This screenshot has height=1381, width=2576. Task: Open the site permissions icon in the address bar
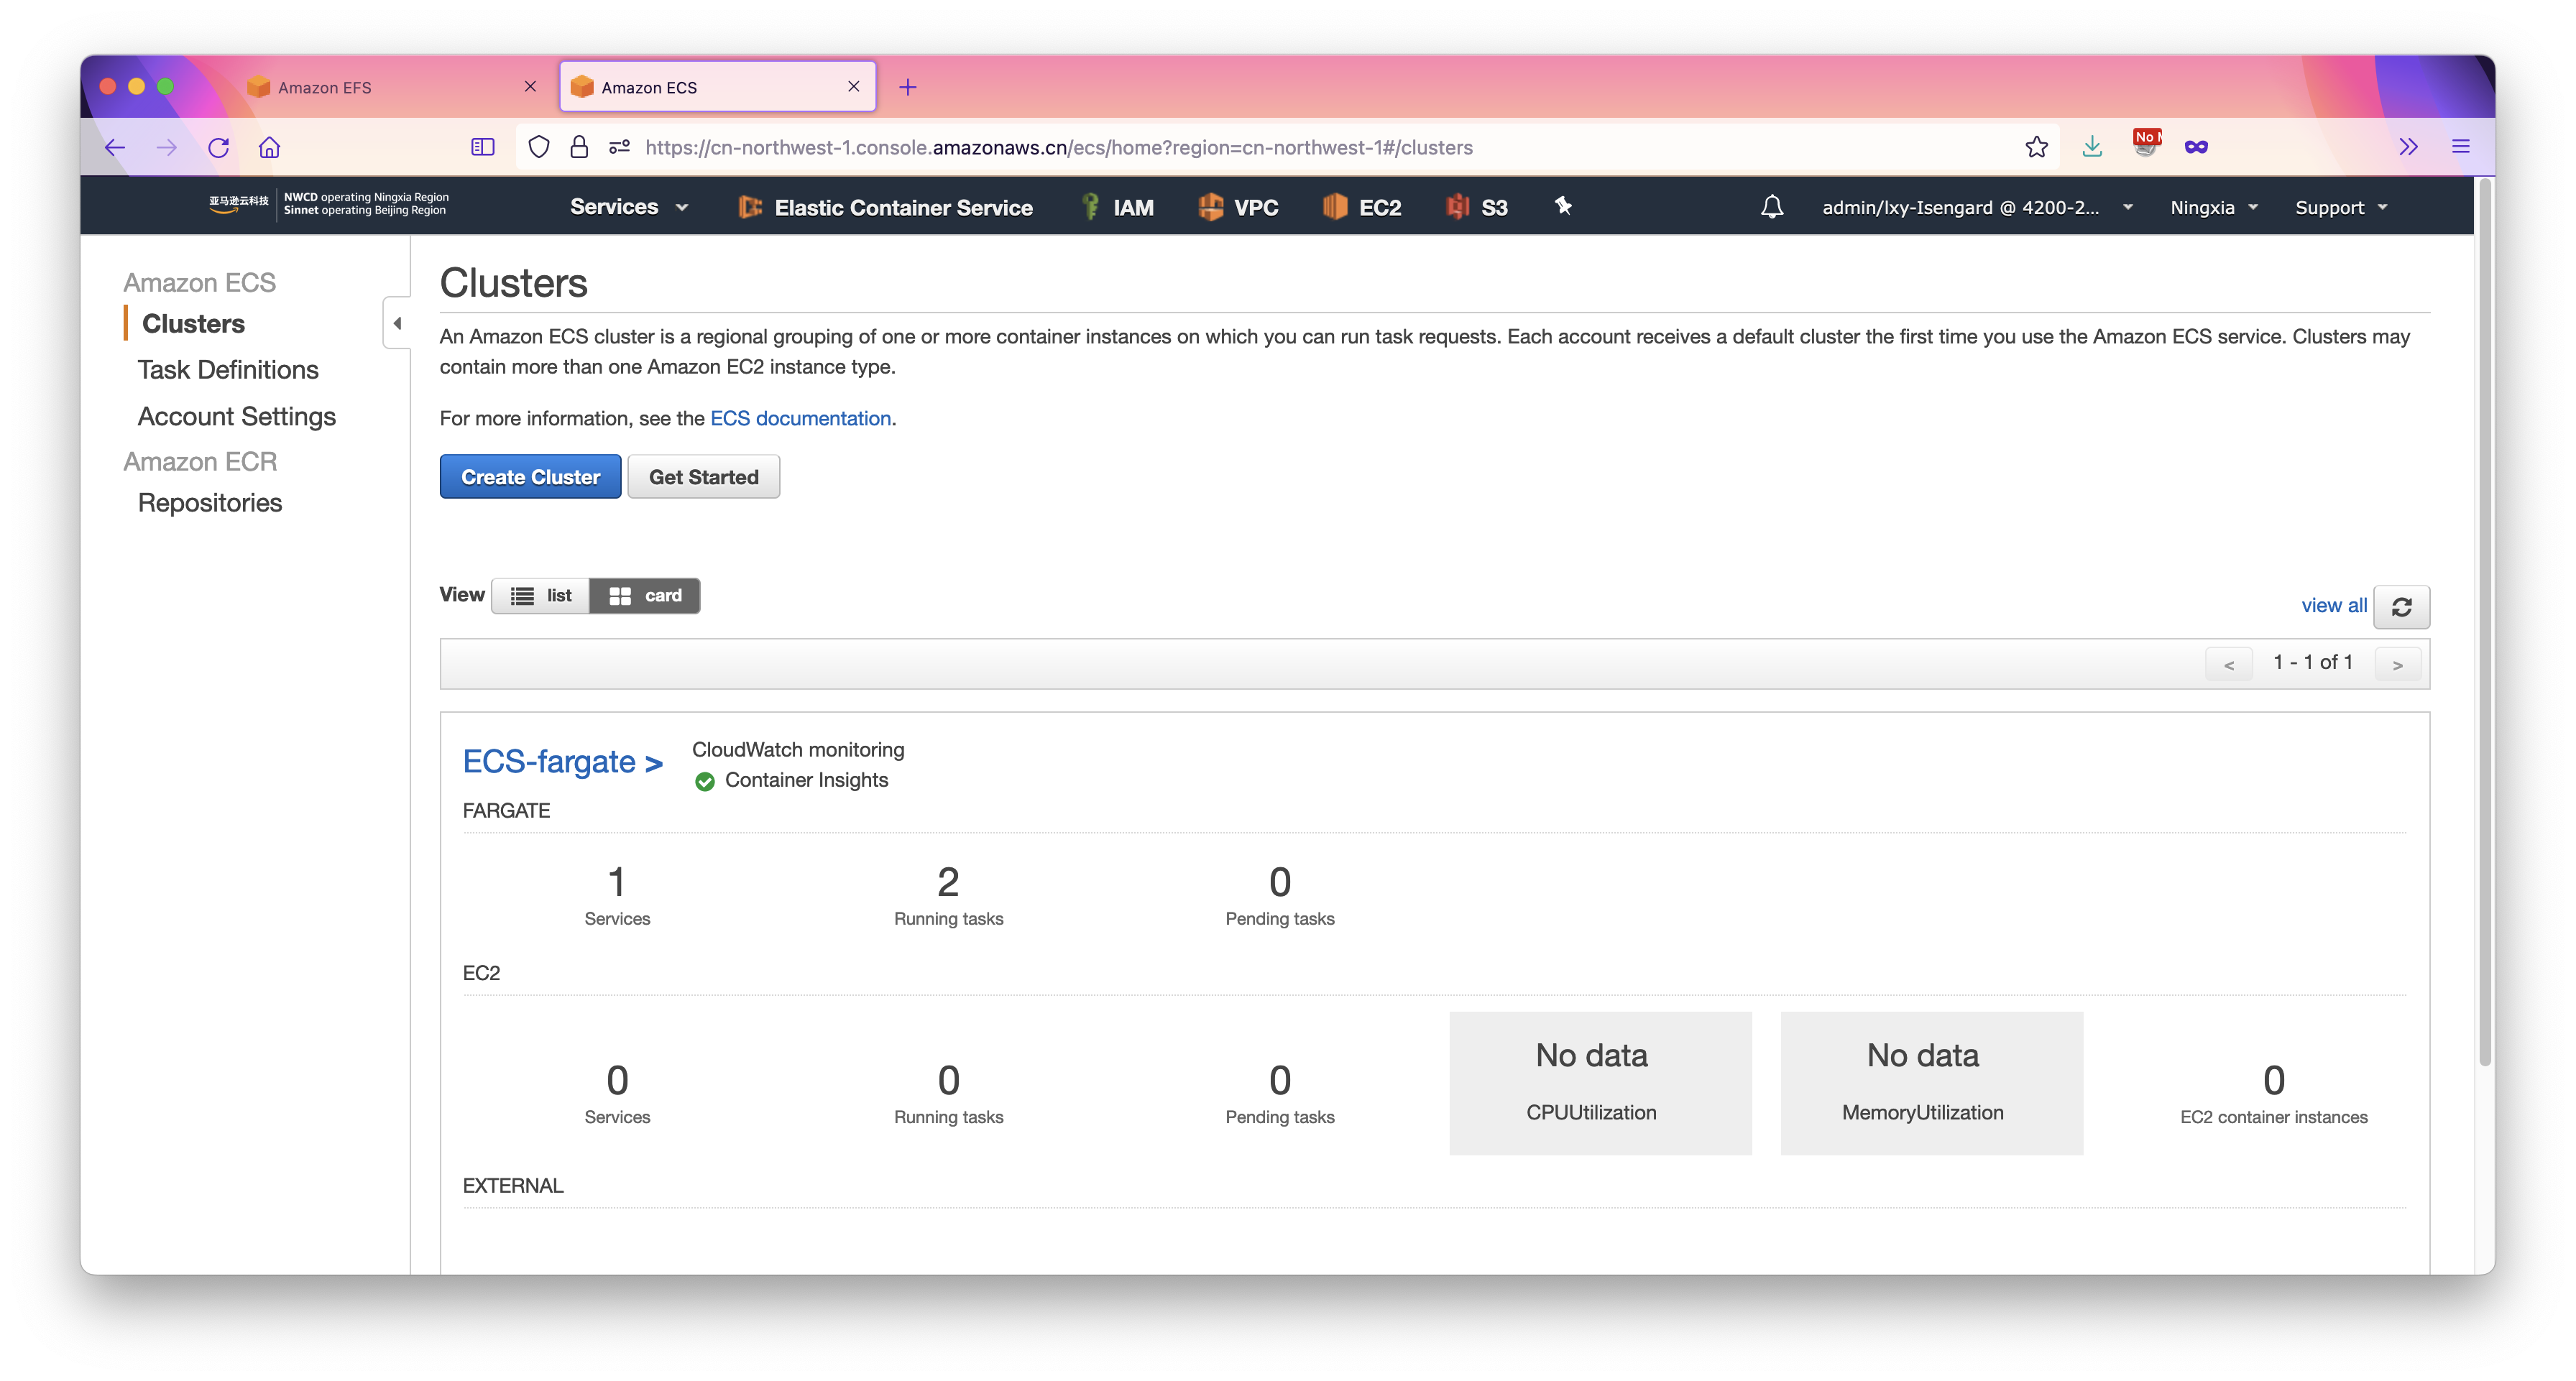tap(619, 147)
